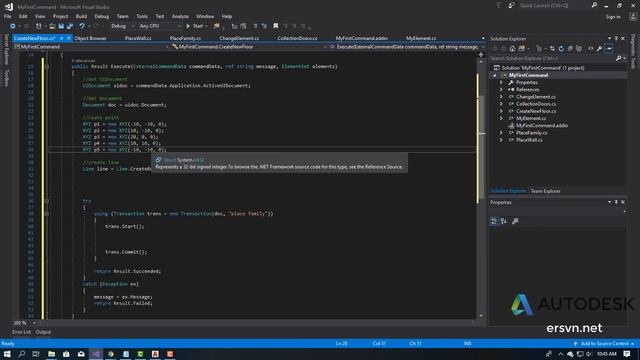Click the Property Pages wrench in Properties panel
This screenshot has height=360, width=640.
(x=515, y=221)
